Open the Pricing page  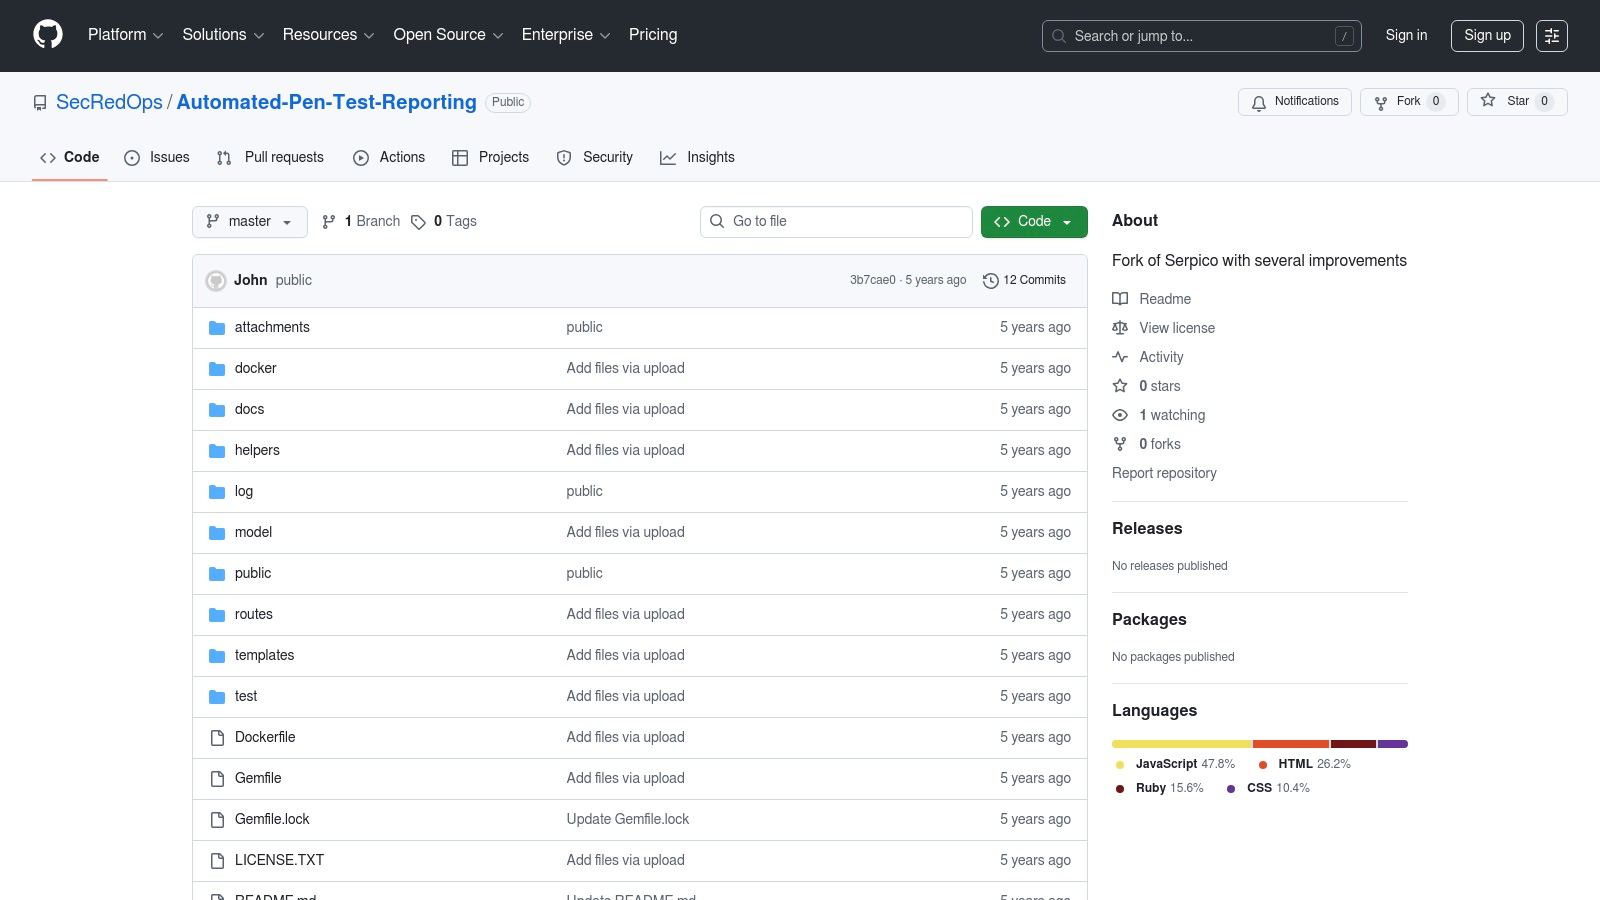tap(653, 35)
